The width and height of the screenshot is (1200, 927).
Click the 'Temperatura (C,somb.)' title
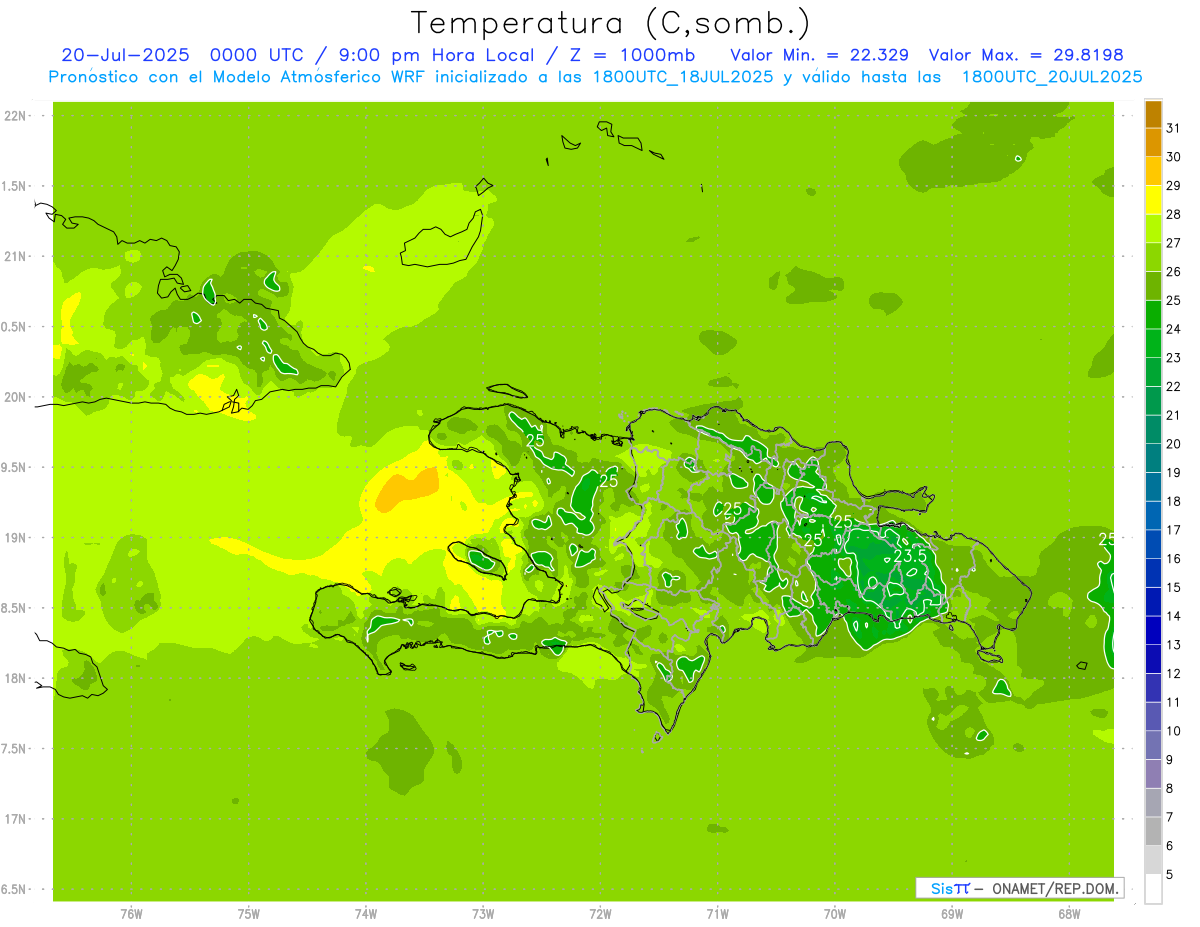610,23
